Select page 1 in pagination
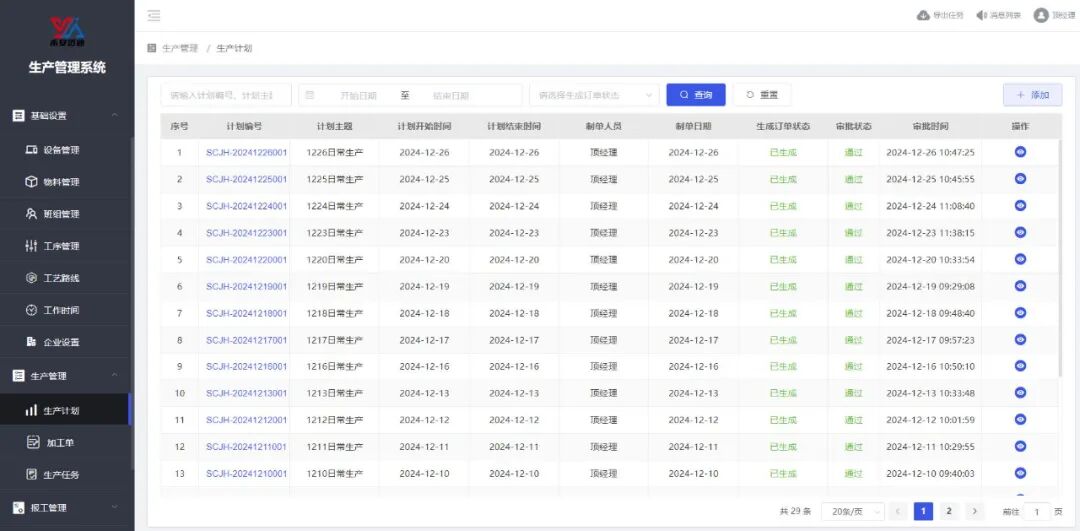 [923, 511]
